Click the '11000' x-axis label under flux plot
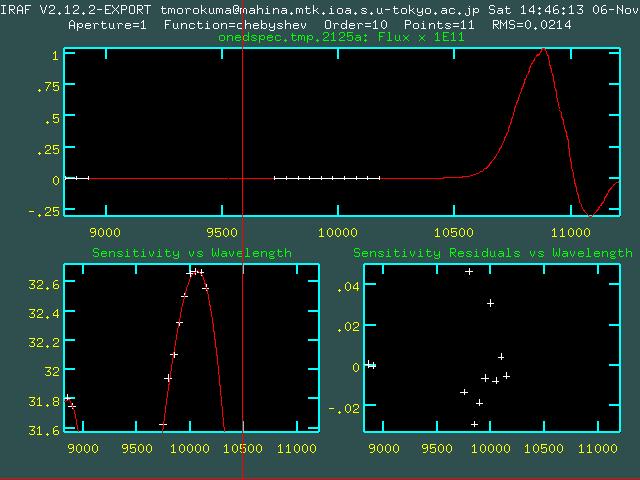Viewport: 640px width, 480px height. pos(571,233)
